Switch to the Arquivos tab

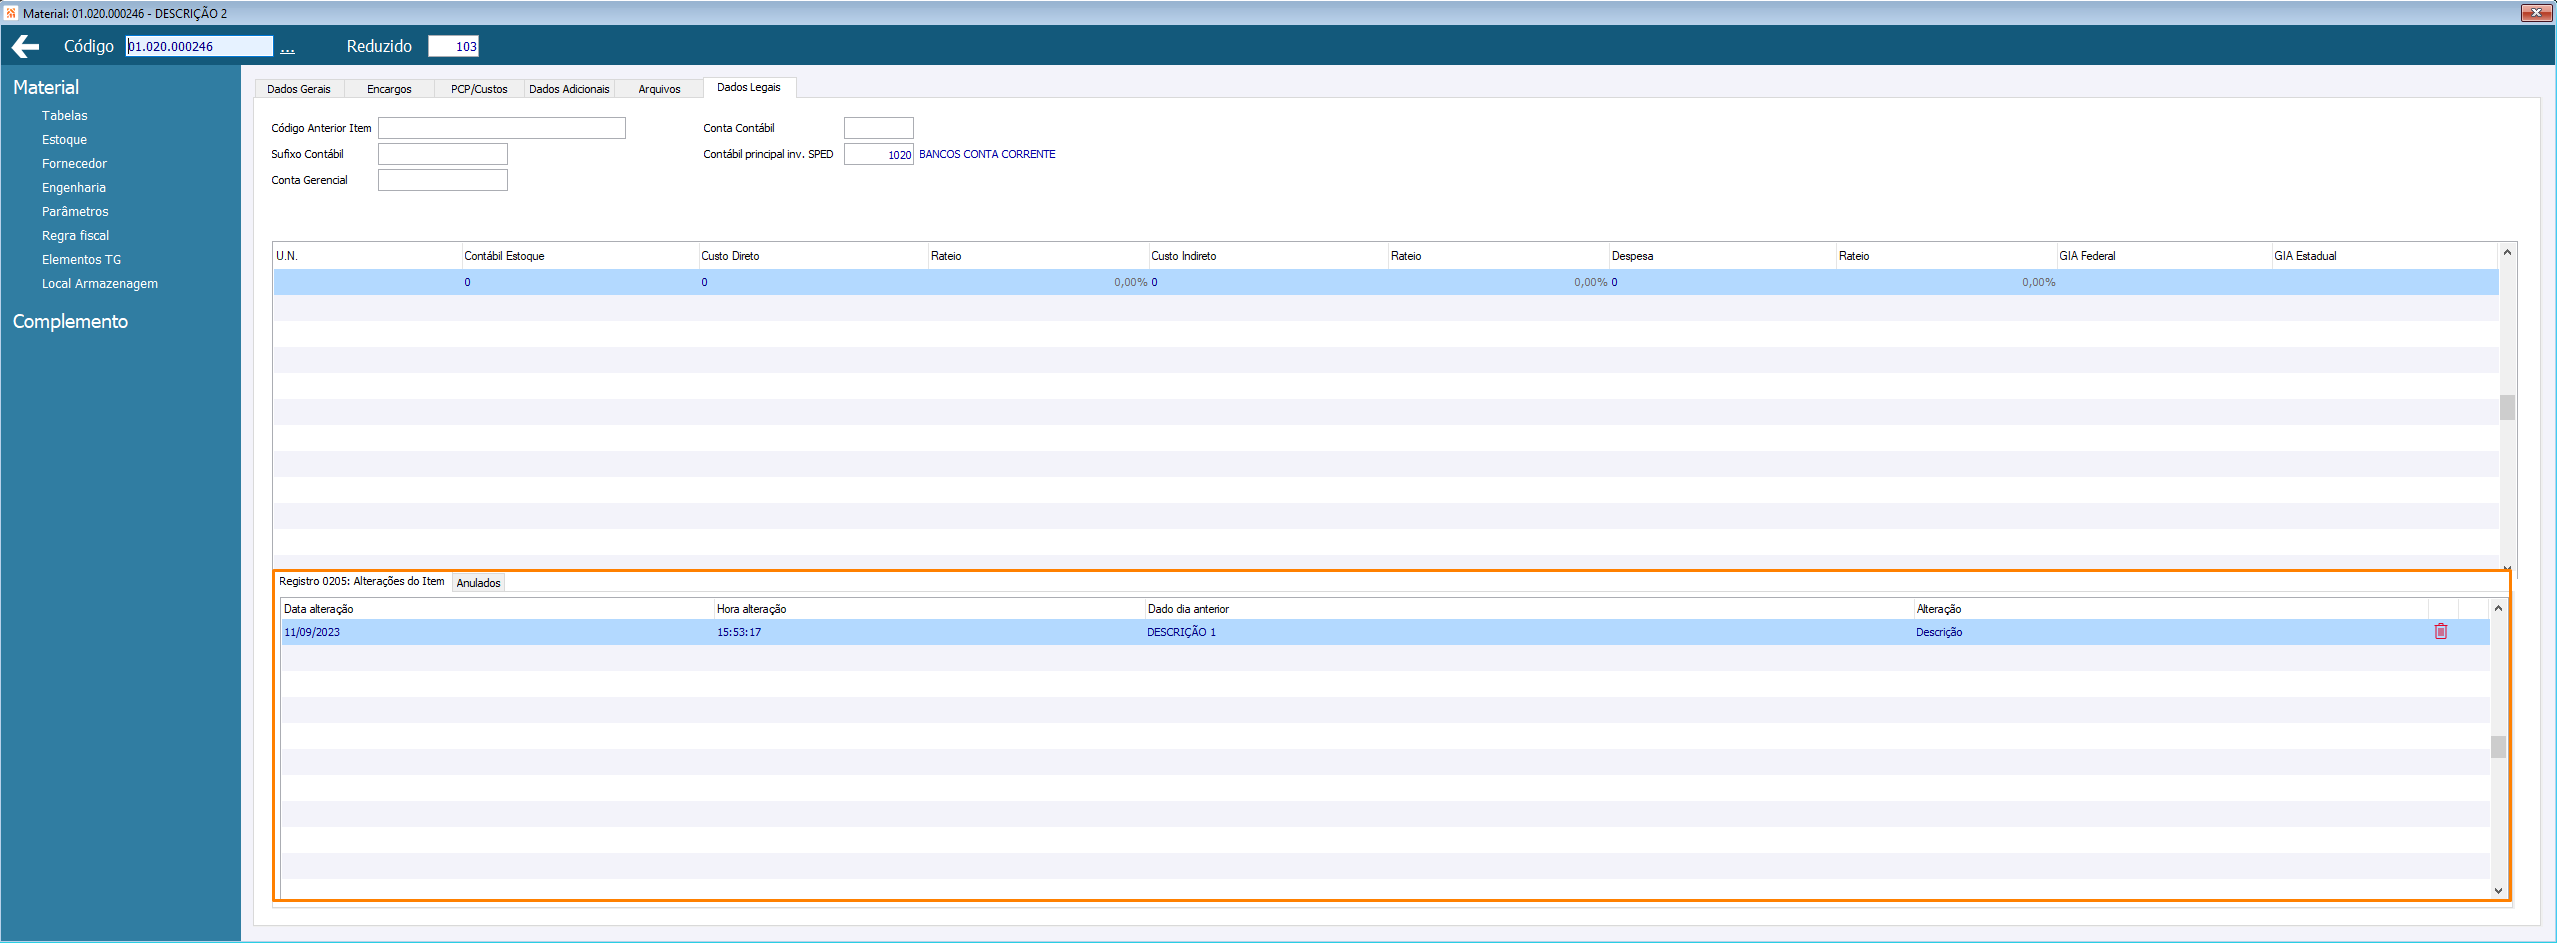(x=659, y=89)
